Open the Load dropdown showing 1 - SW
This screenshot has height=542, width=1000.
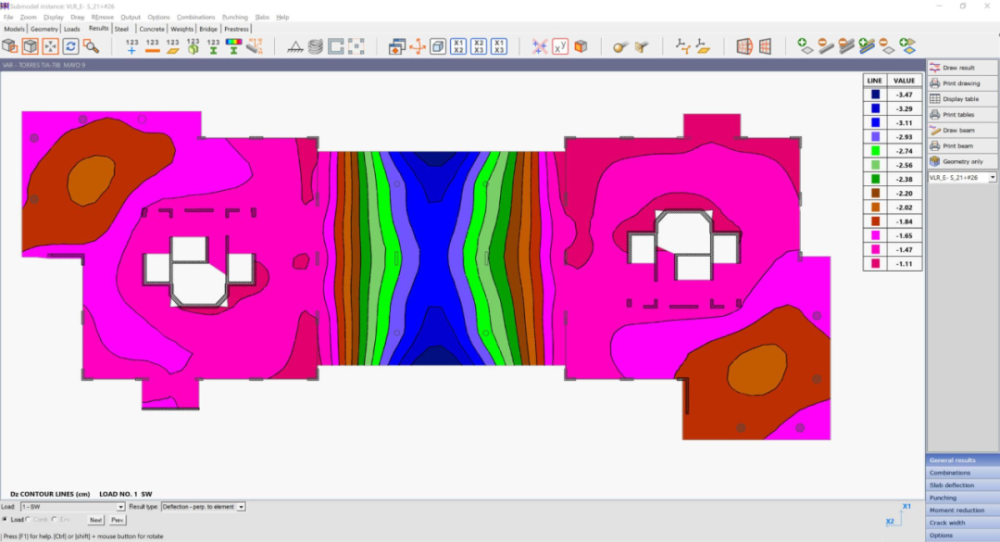click(x=120, y=507)
